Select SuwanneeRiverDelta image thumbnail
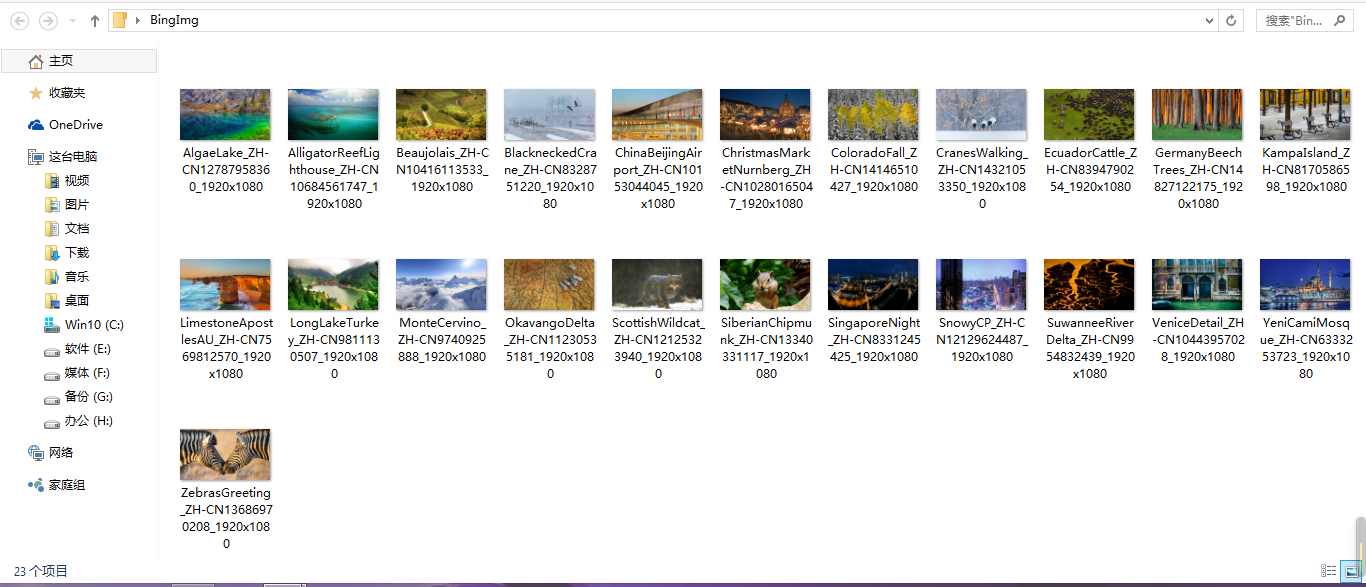This screenshot has width=1366, height=587. point(1089,285)
